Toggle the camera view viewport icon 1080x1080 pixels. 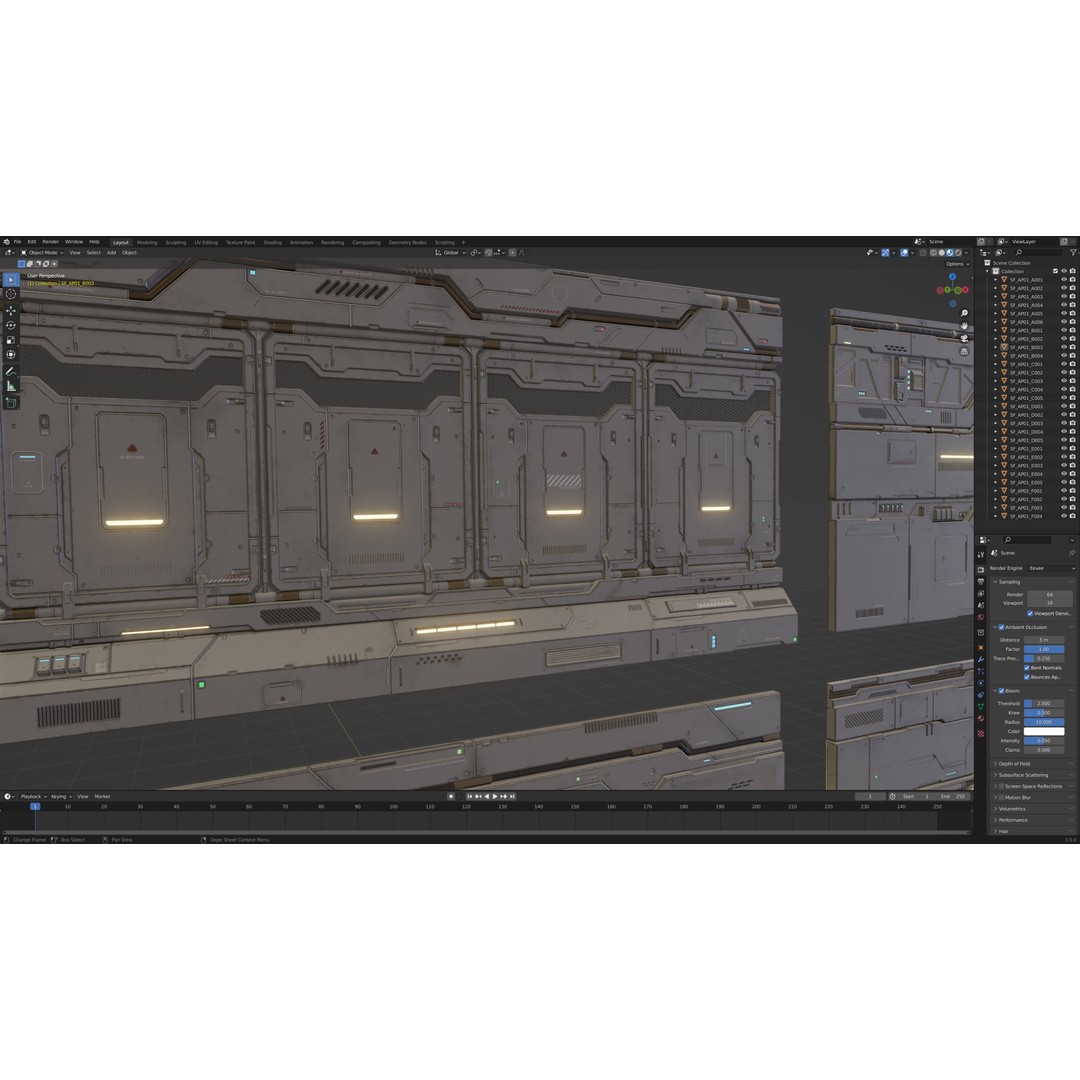(x=964, y=338)
